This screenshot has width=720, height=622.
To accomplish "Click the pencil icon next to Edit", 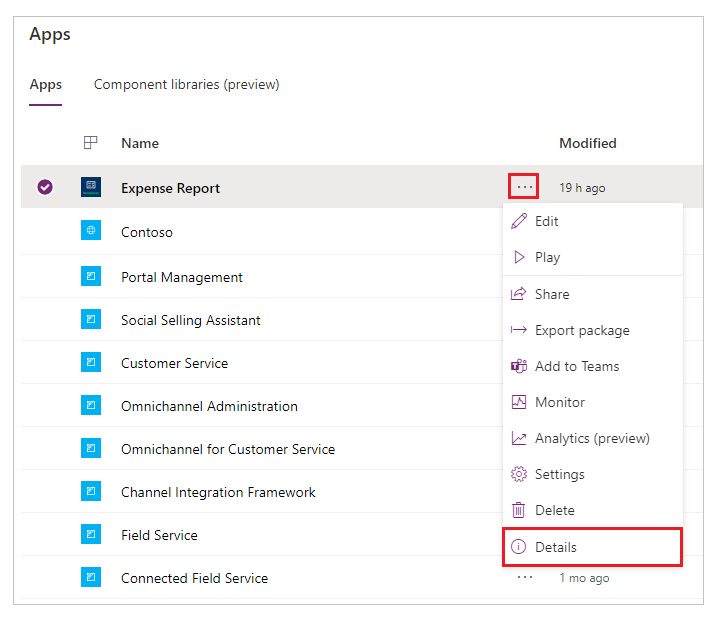I will tap(519, 221).
